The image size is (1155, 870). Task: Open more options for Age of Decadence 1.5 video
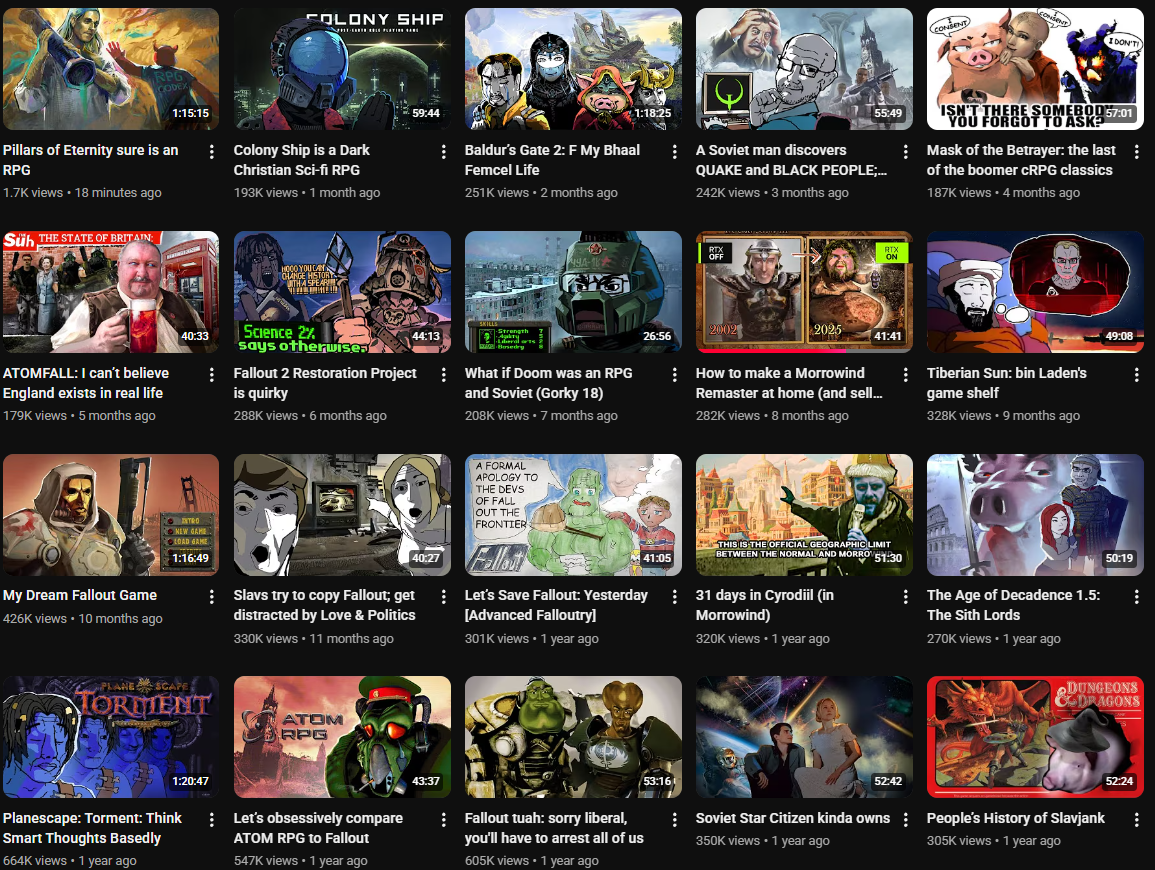point(1136,596)
